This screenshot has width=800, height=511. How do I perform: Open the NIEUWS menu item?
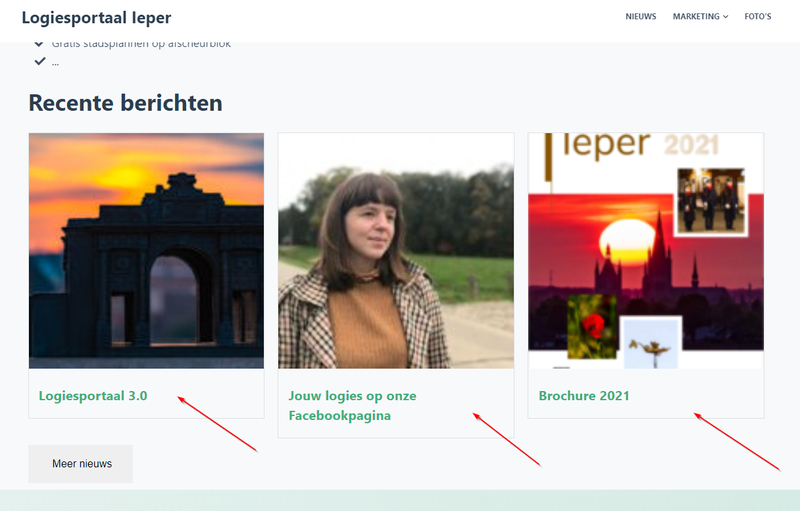coord(641,16)
